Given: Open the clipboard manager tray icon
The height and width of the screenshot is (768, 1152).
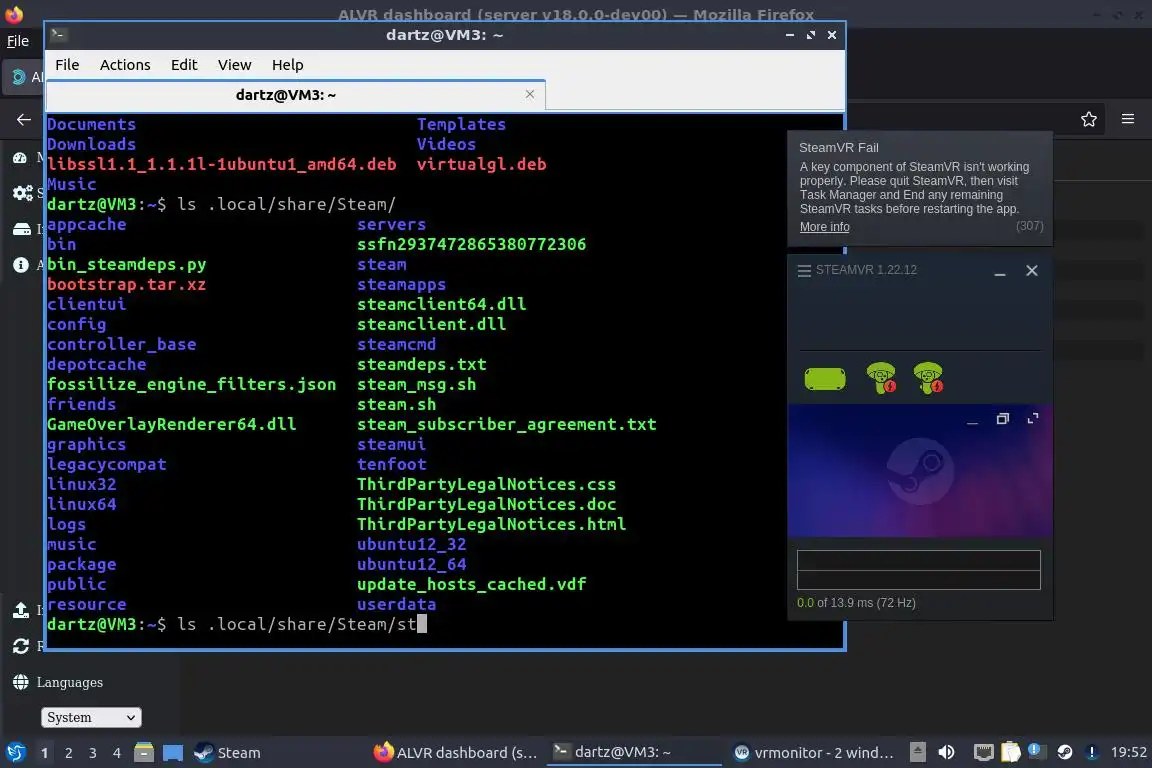Looking at the screenshot, I should click(1010, 752).
